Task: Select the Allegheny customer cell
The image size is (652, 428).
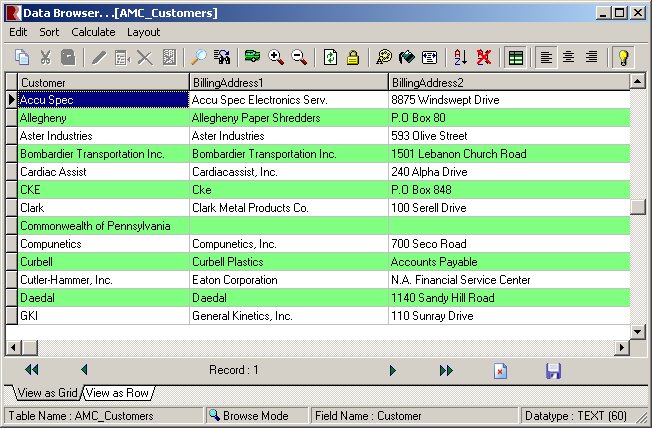Action: click(103, 118)
